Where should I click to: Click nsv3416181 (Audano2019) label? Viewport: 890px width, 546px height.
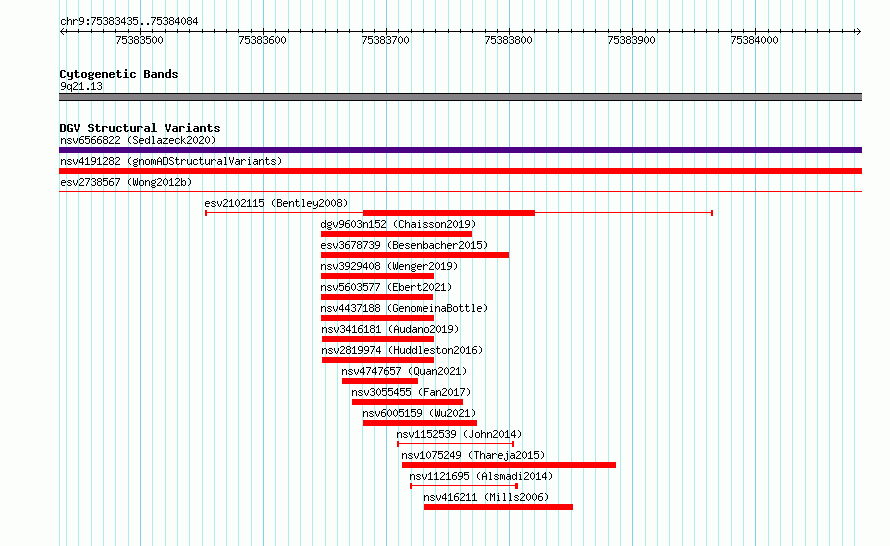click(391, 329)
